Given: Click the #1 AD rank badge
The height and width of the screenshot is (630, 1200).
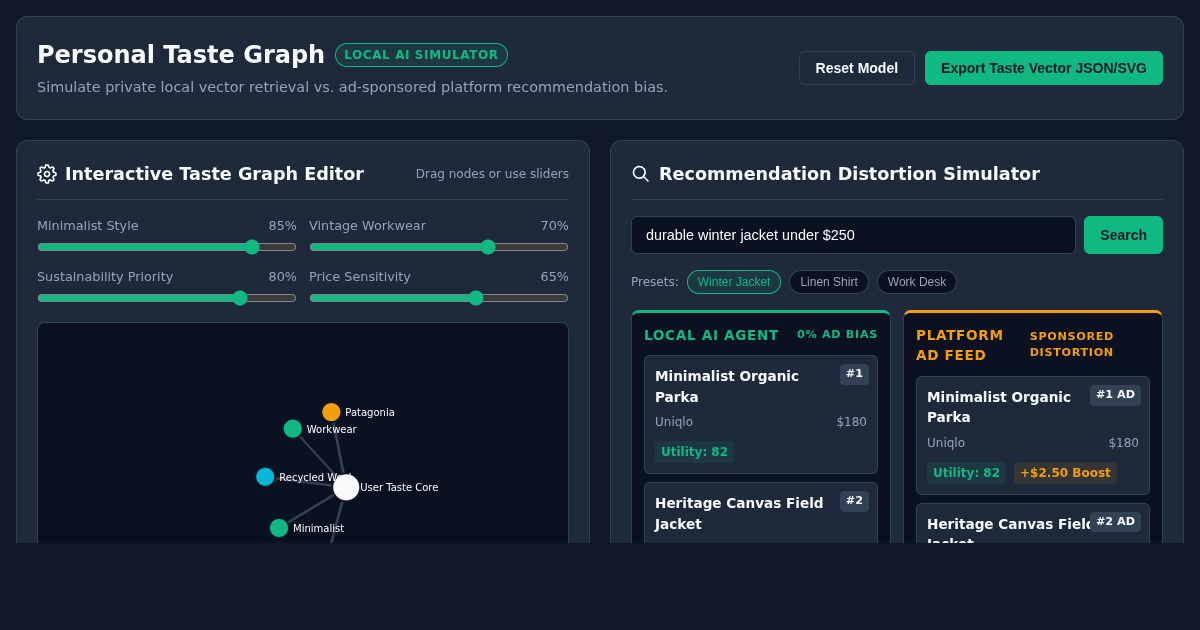Looking at the screenshot, I should (x=1115, y=395).
